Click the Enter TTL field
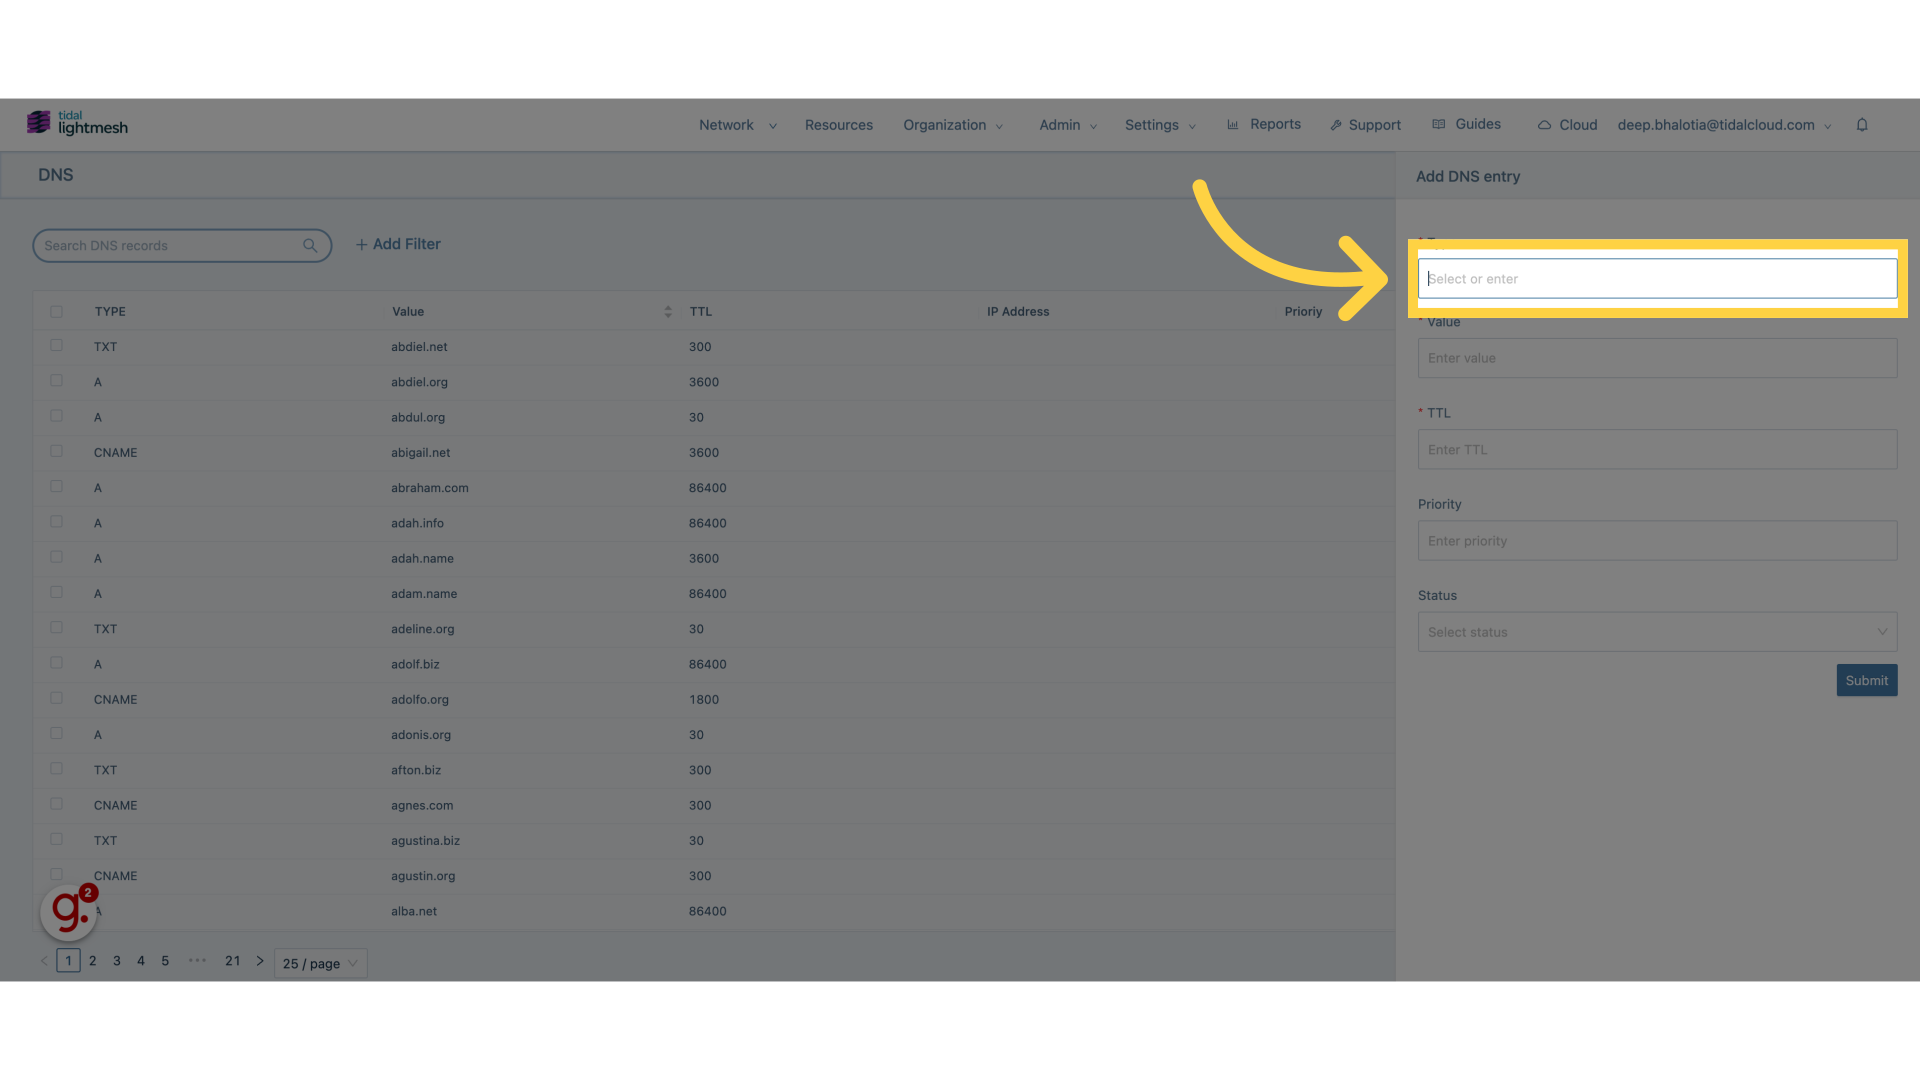This screenshot has height=1080, width=1920. (1657, 450)
